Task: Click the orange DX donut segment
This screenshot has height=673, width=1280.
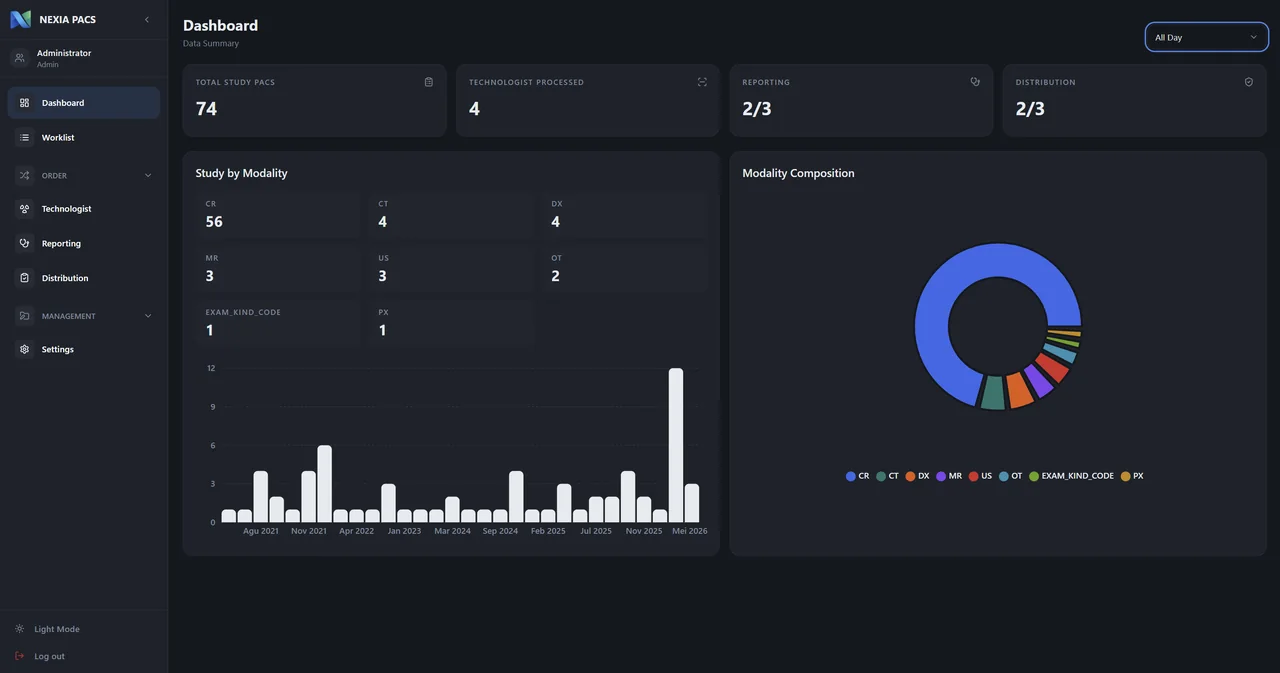Action: pyautogui.click(x=1019, y=389)
